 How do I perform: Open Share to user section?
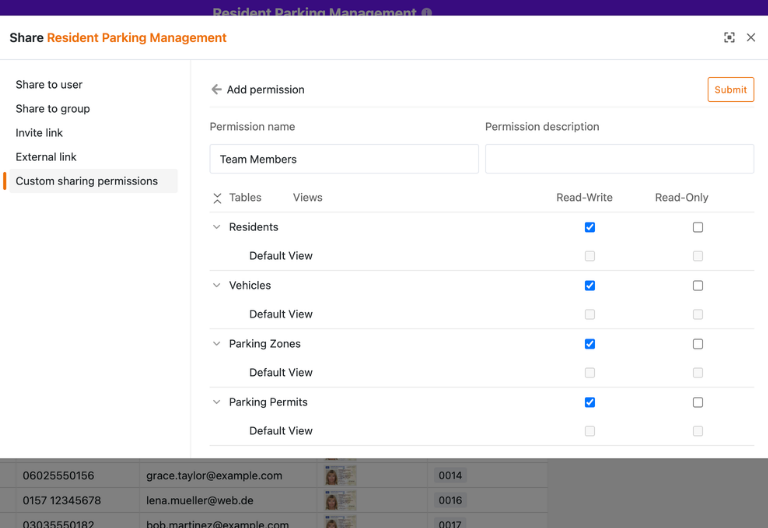(x=49, y=85)
